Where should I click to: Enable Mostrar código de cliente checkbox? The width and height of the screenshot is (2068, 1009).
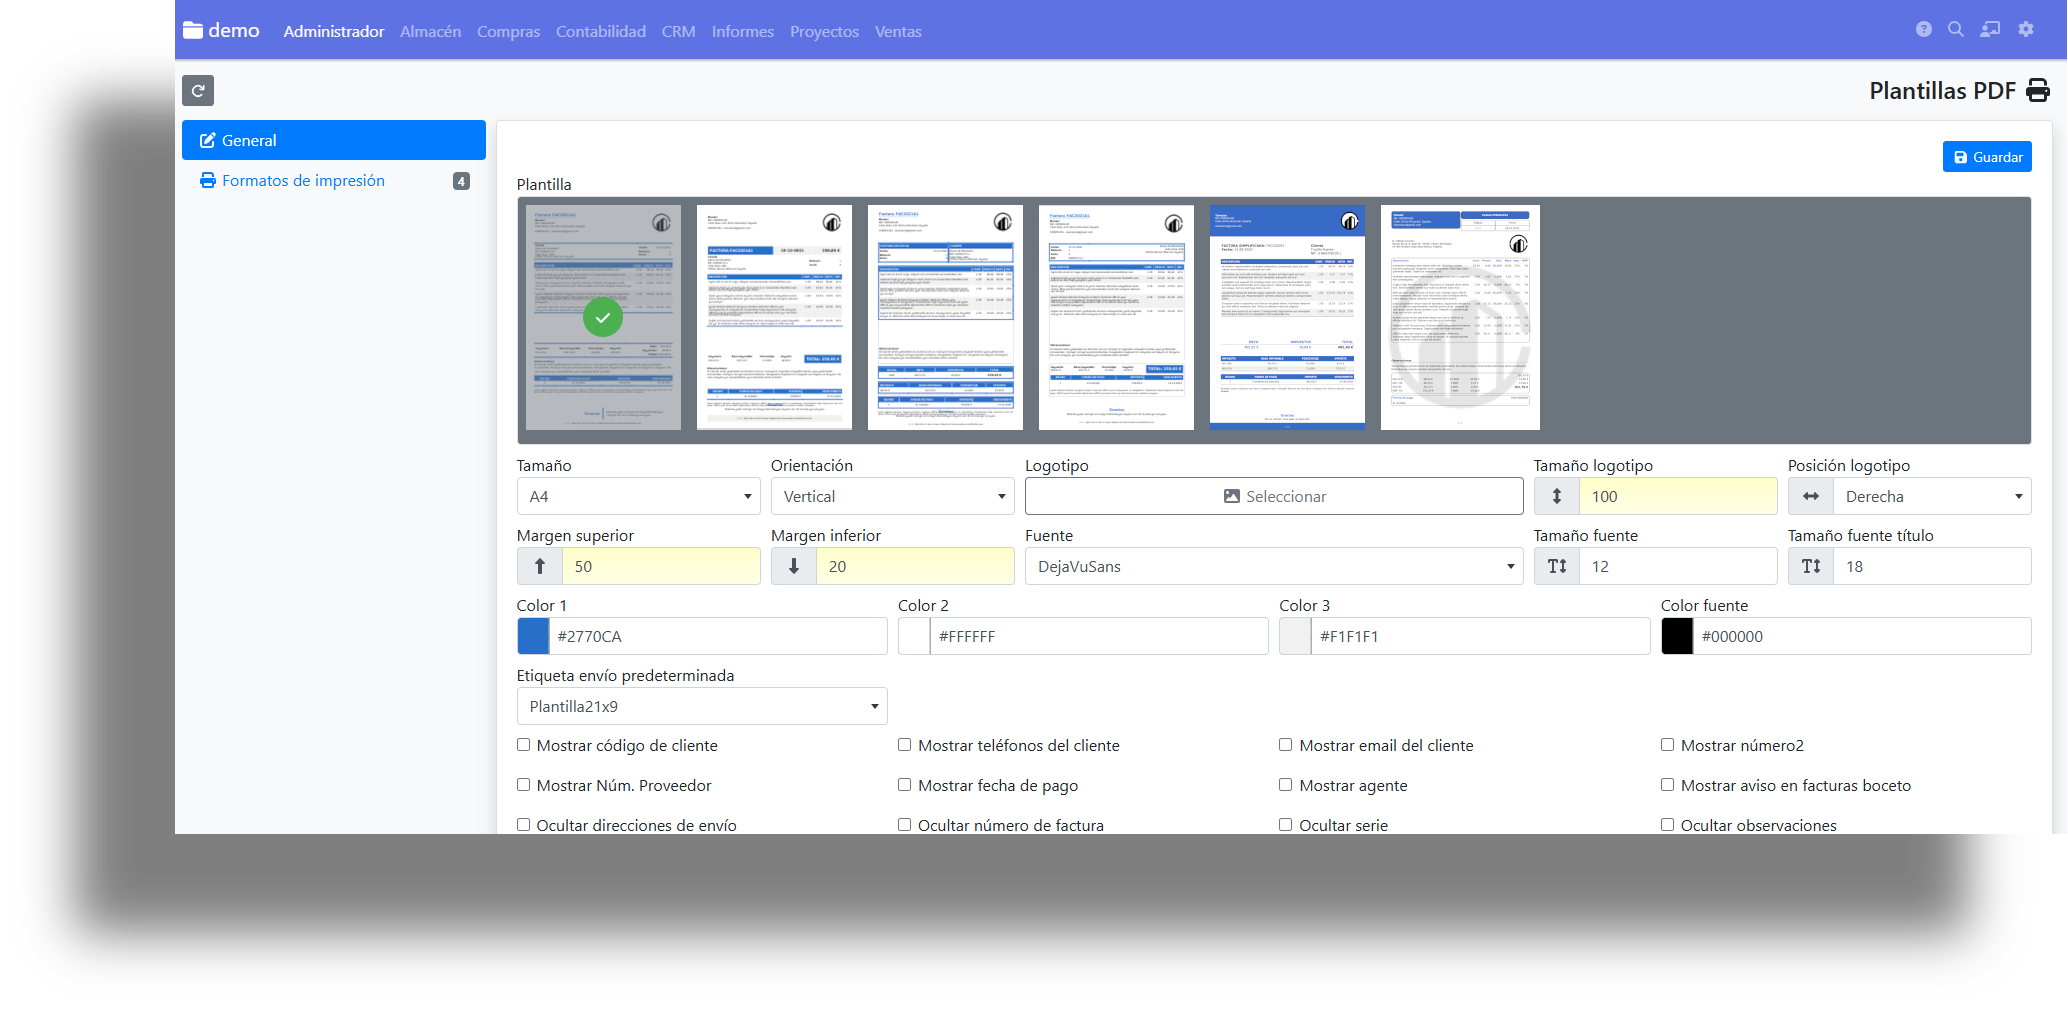(524, 745)
